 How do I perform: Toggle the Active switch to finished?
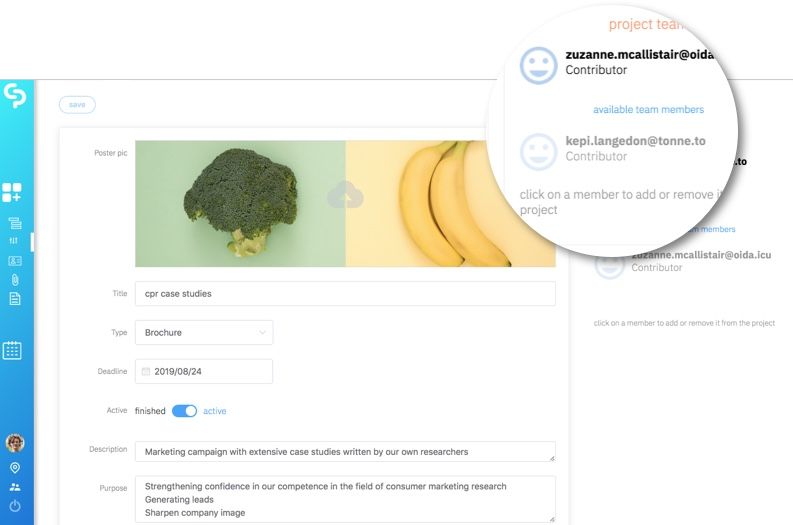click(x=184, y=411)
